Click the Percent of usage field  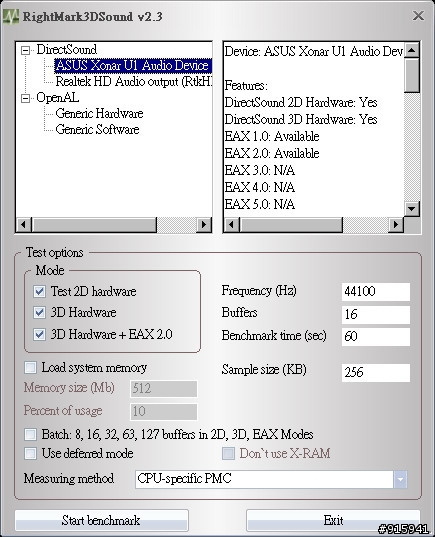164,411
